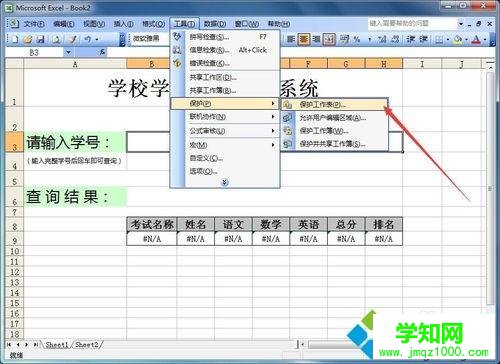The width and height of the screenshot is (500, 364).
Task: Select column A header
Action: pos(75,64)
